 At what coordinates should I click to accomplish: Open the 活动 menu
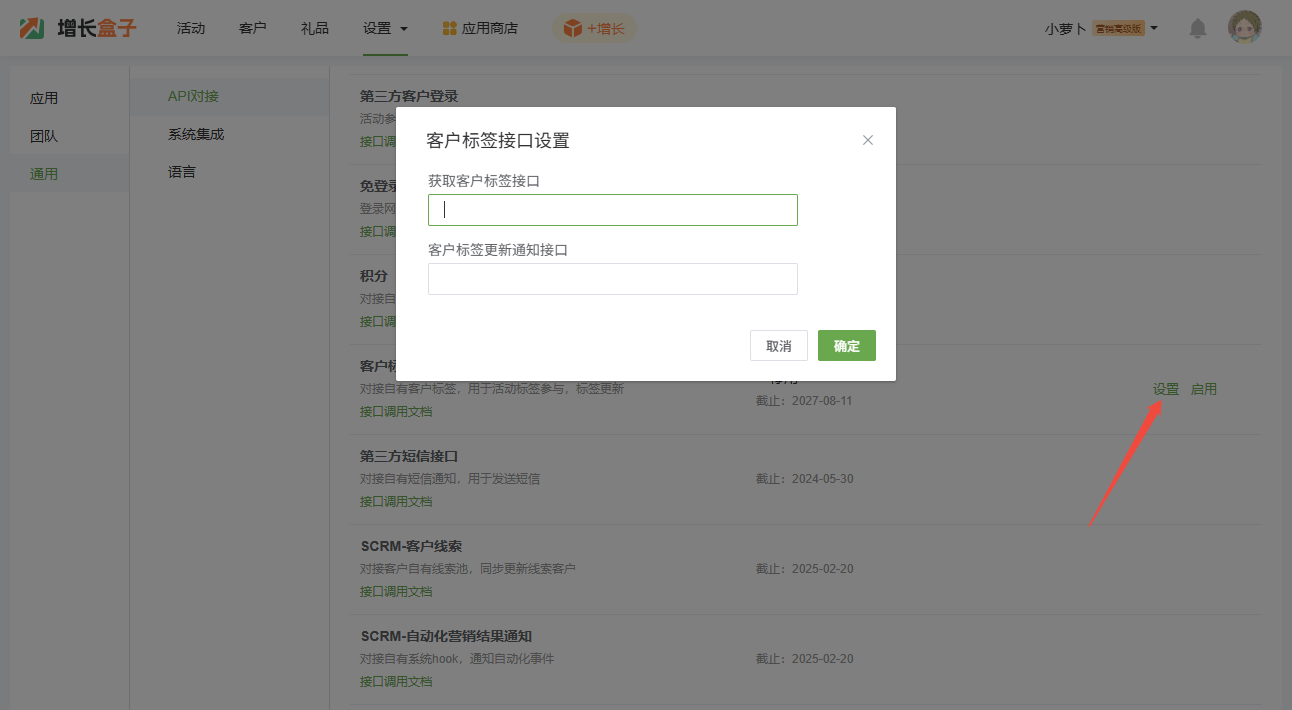coord(191,28)
